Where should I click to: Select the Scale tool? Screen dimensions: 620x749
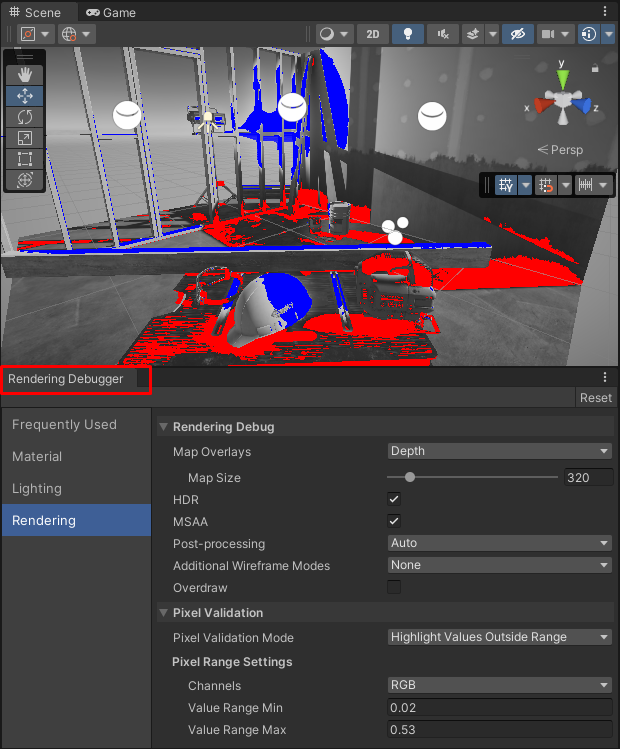(25, 138)
